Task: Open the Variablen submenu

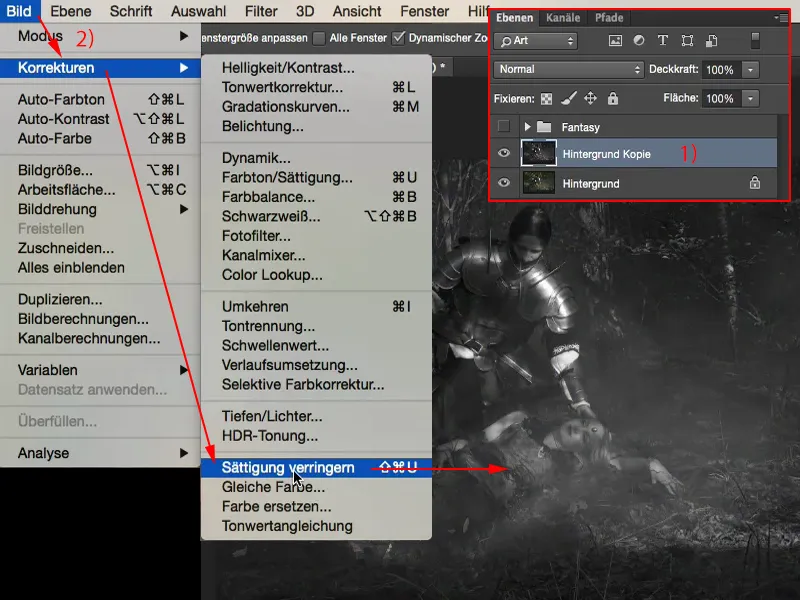Action: click(100, 370)
